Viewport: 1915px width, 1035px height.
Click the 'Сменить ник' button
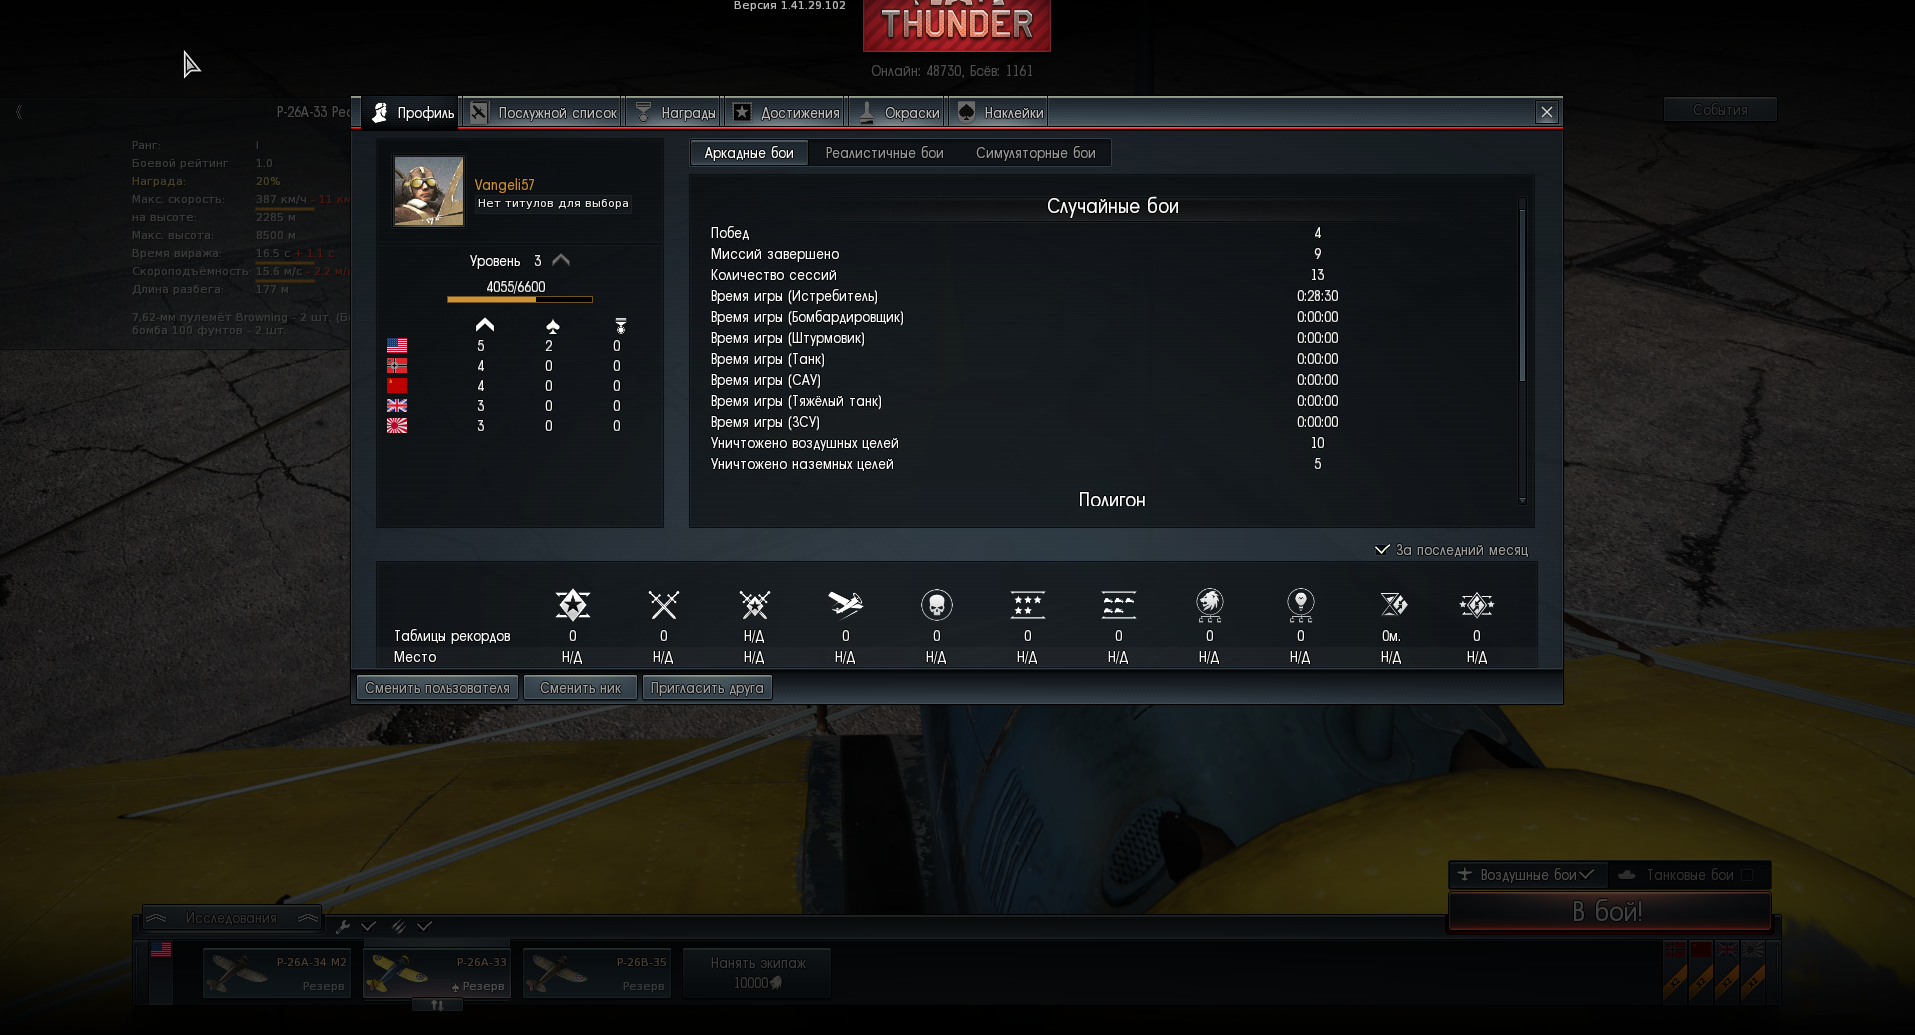[x=581, y=688]
